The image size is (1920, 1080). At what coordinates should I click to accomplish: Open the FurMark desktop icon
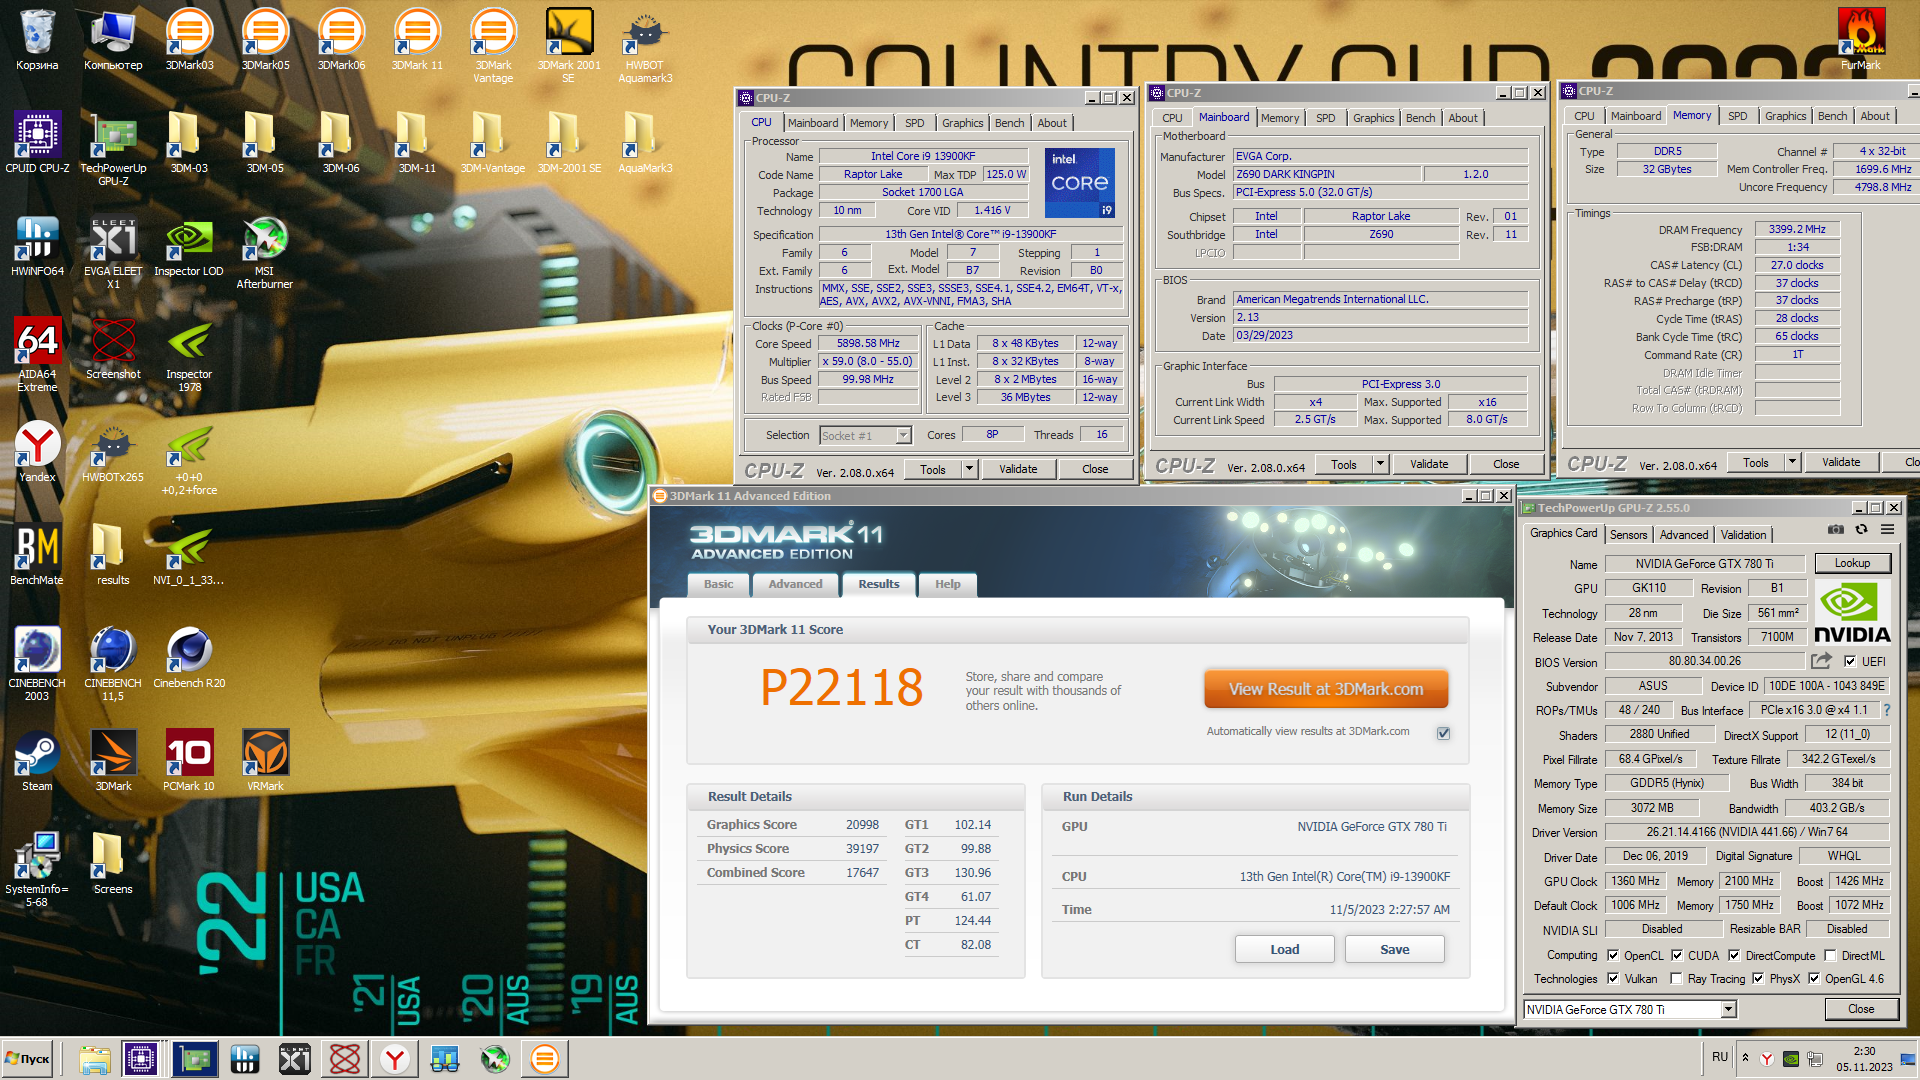click(1861, 40)
